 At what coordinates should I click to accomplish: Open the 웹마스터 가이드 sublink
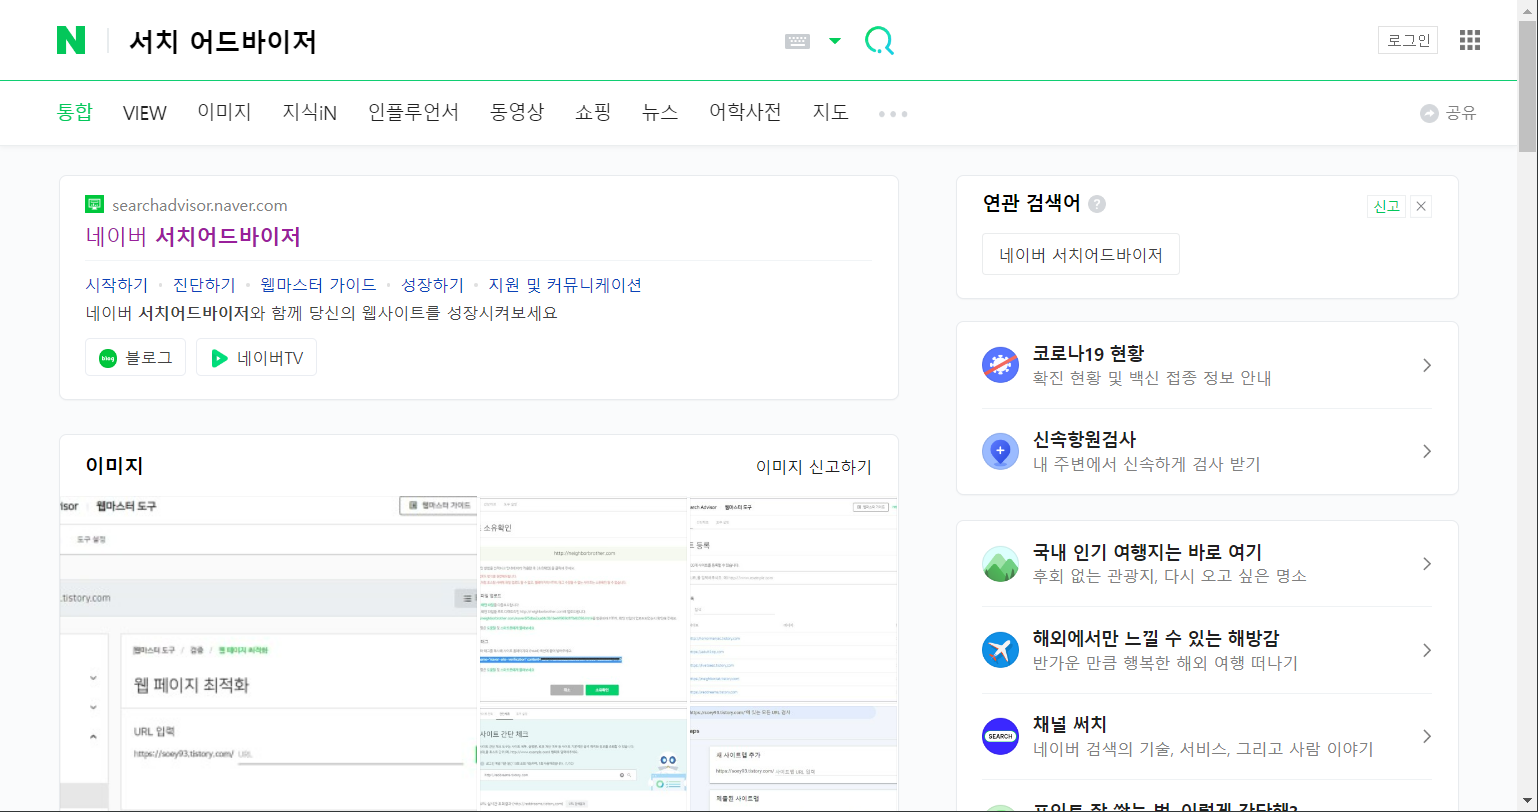pos(318,285)
